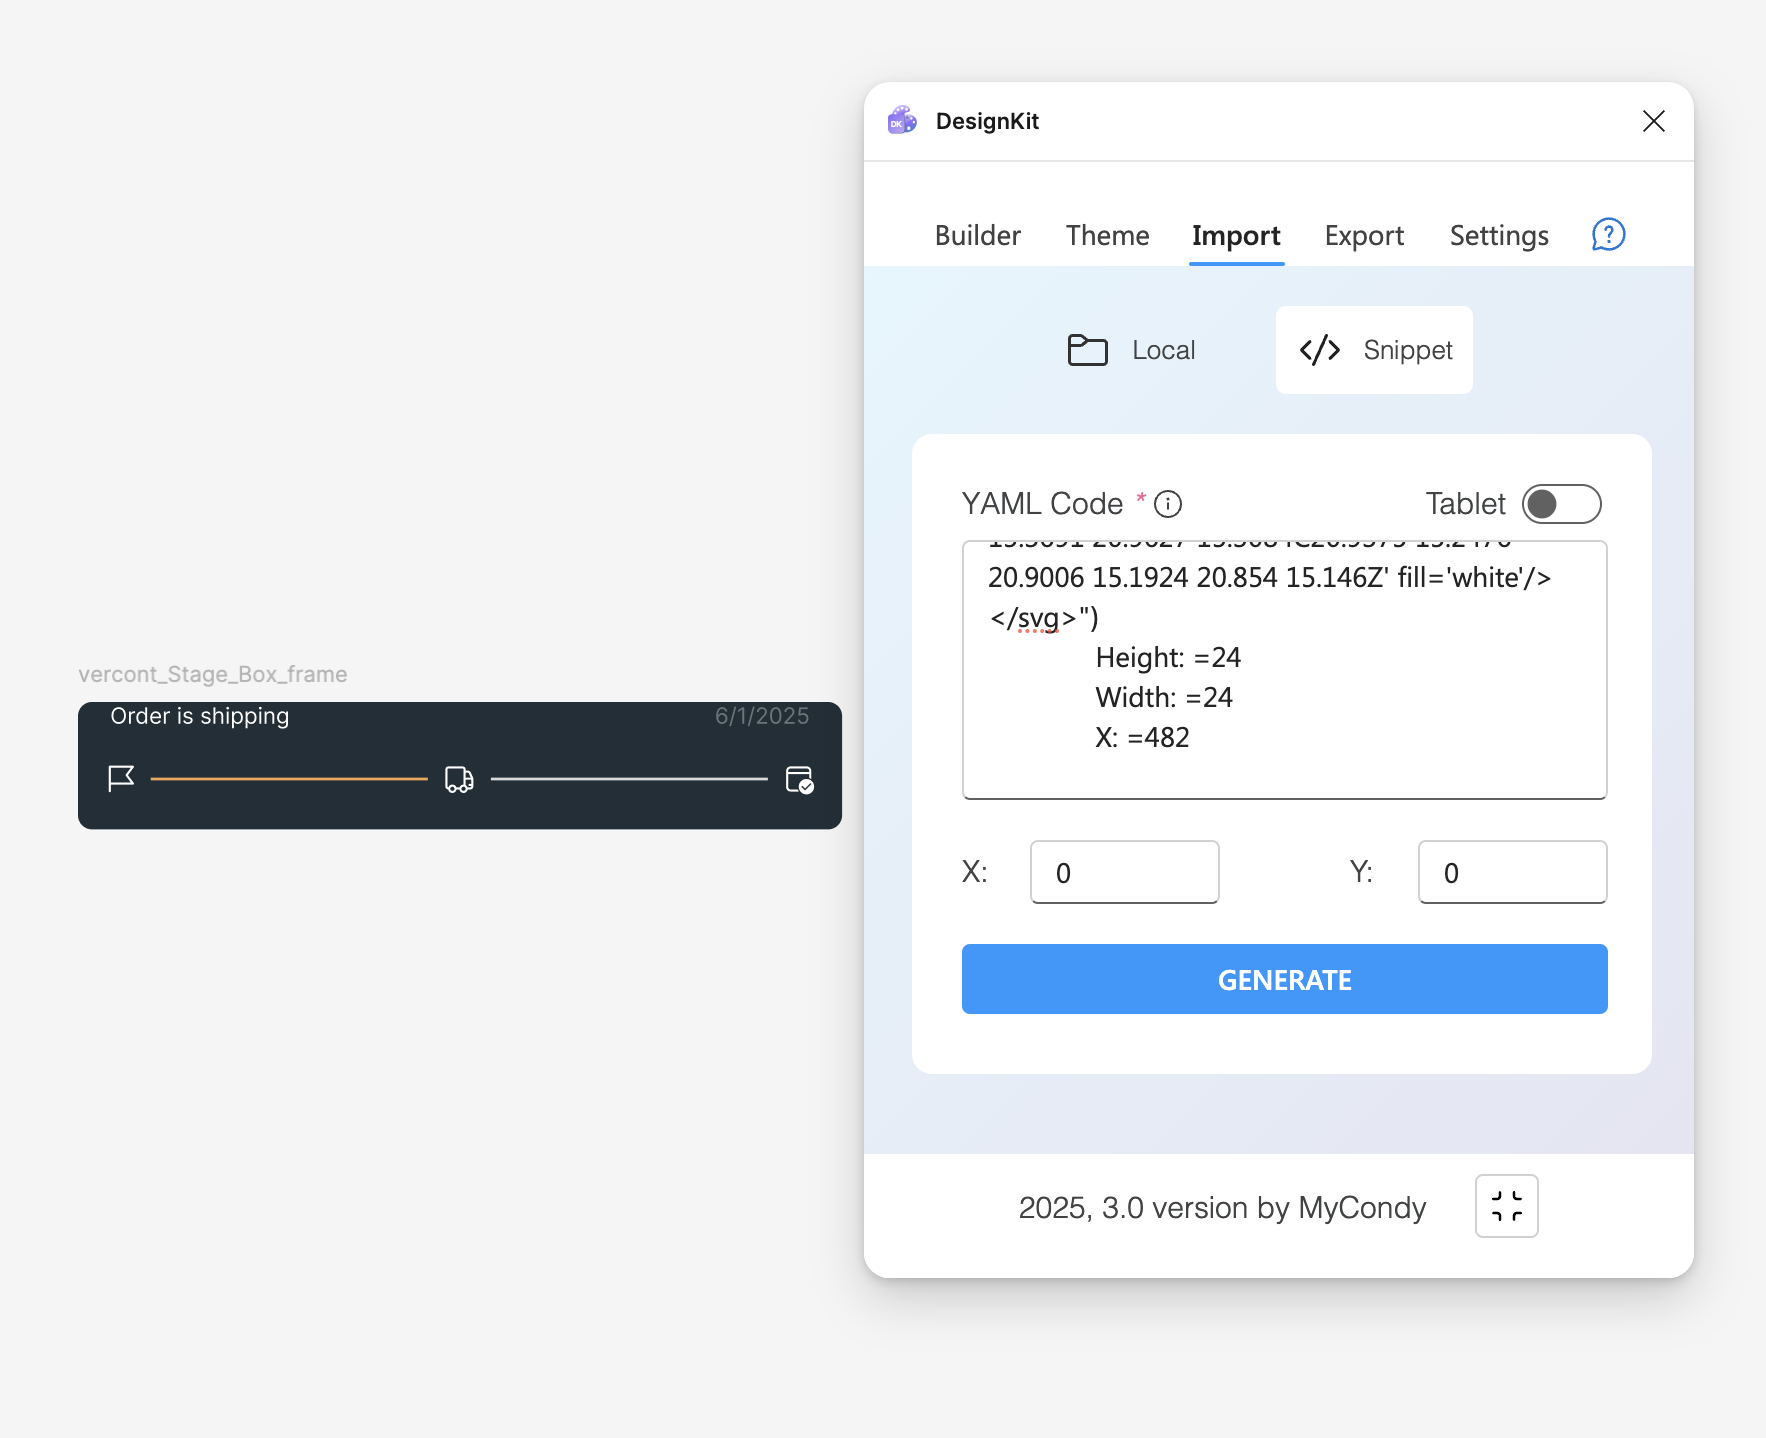Click the code brackets icon beside Snippet
Screen dimensions: 1766x1438
pos(1319,350)
